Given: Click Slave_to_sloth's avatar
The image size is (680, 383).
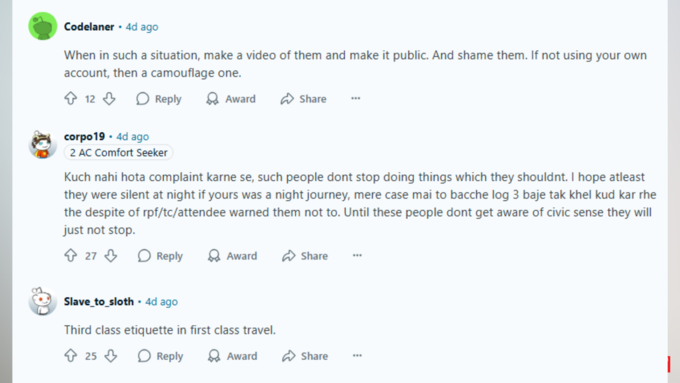Looking at the screenshot, I should 42,301.
